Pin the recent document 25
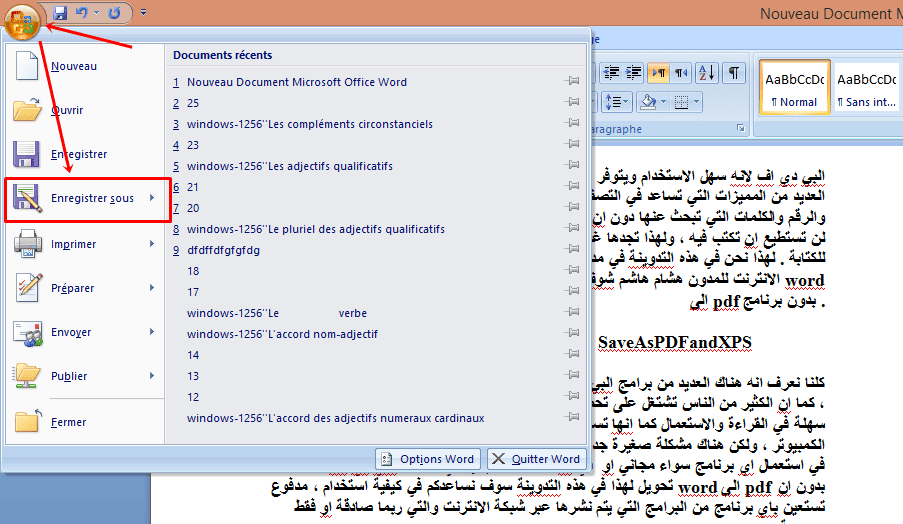Image resolution: width=903 pixels, height=524 pixels. pyautogui.click(x=572, y=102)
